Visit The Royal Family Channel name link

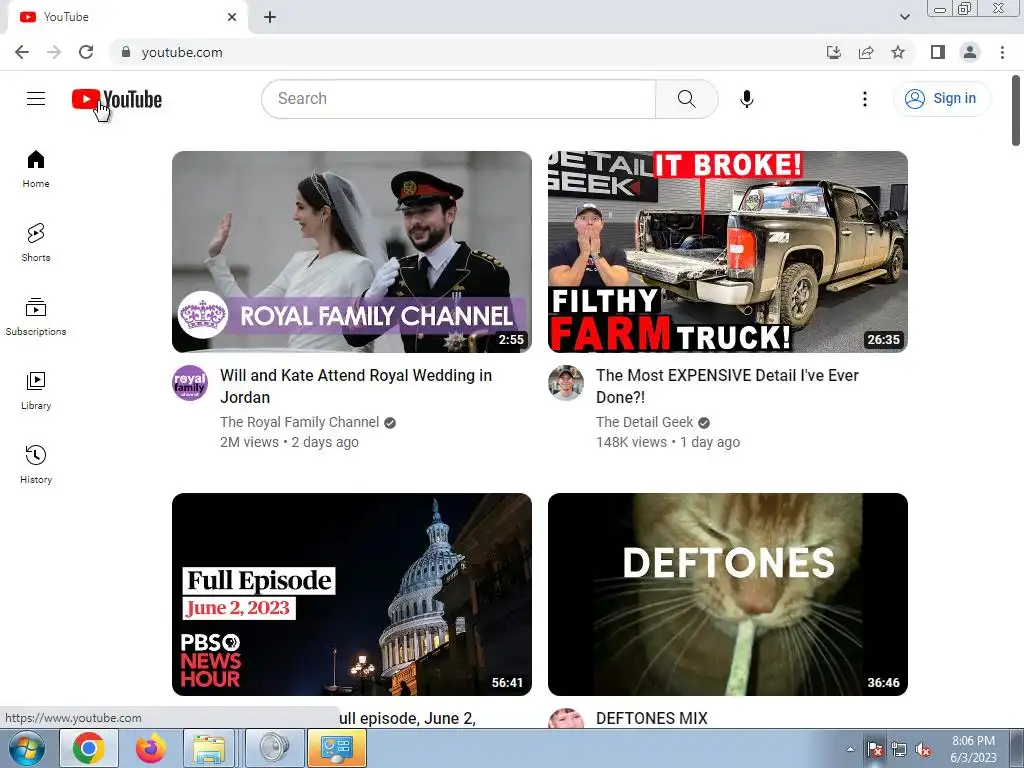click(299, 422)
